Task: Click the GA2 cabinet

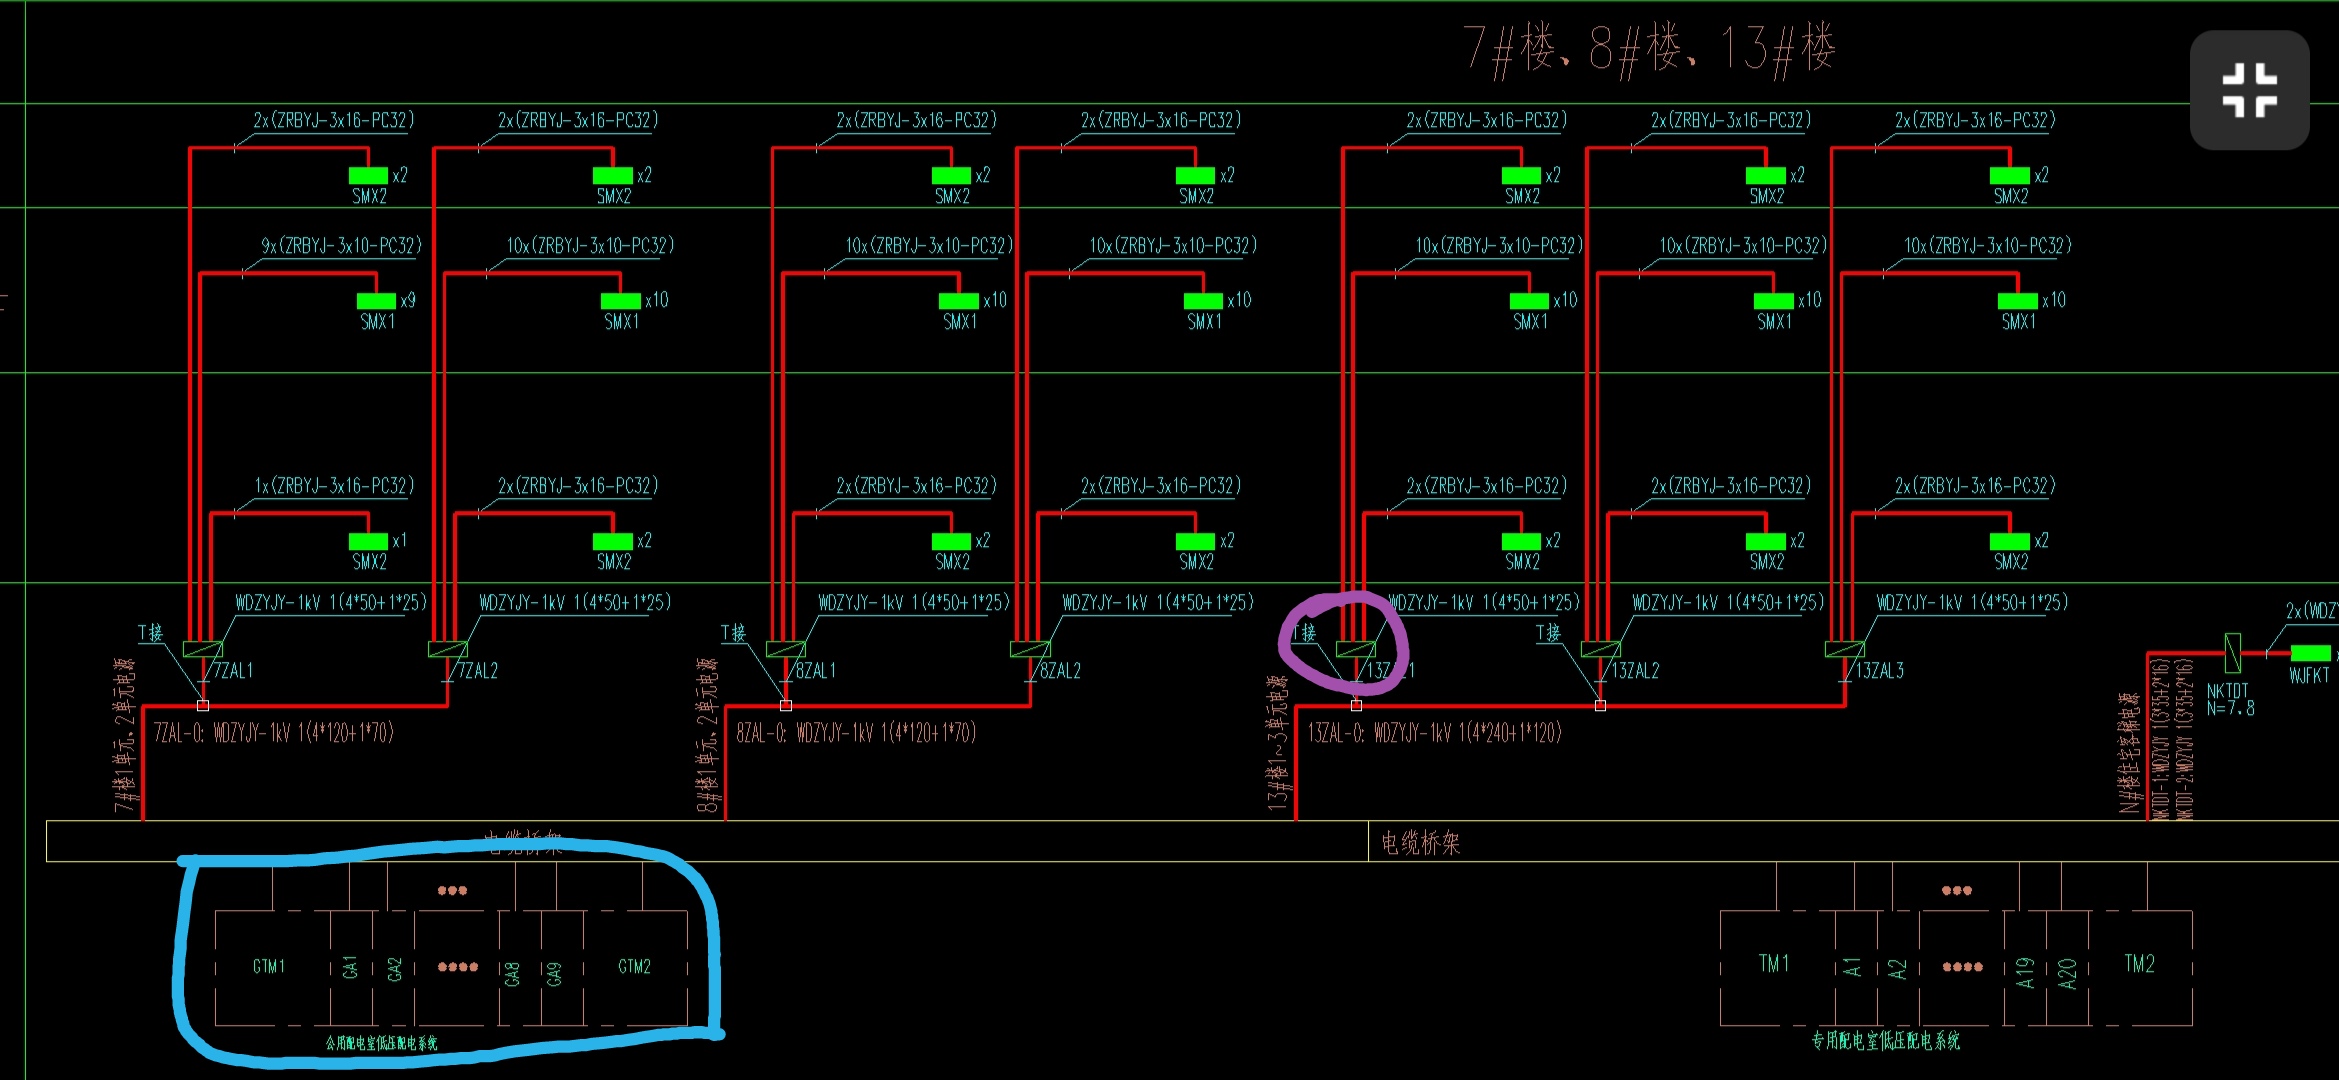Action: point(394,967)
